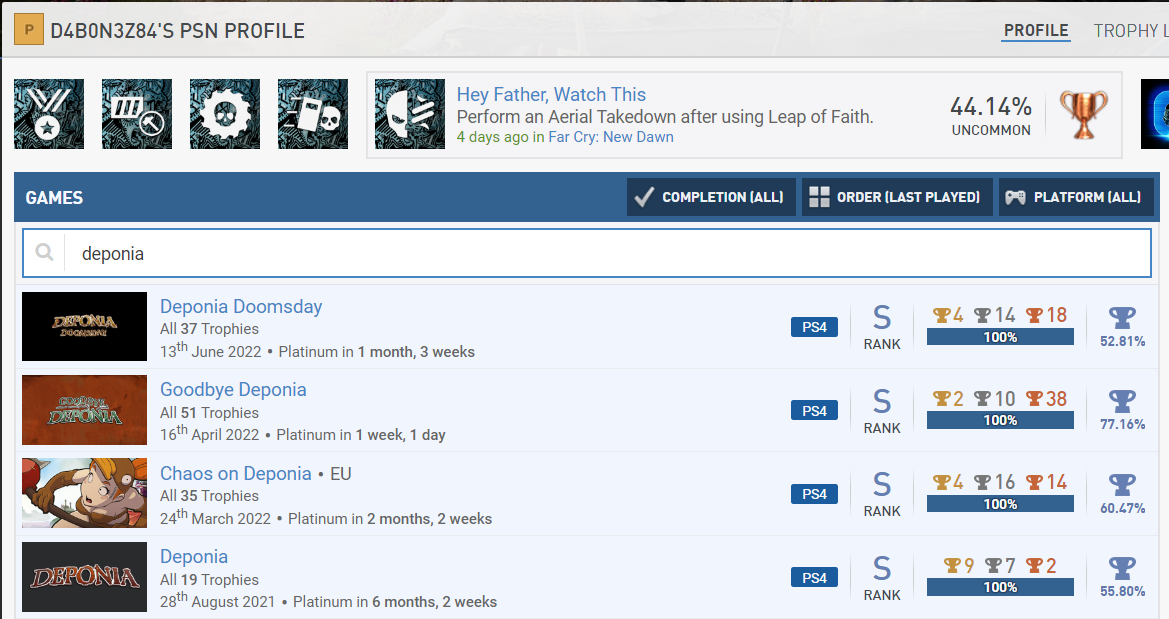Click Deponia platinum trophy icon 55.80%
Screen dimensions: 1169x619
[1122, 568]
